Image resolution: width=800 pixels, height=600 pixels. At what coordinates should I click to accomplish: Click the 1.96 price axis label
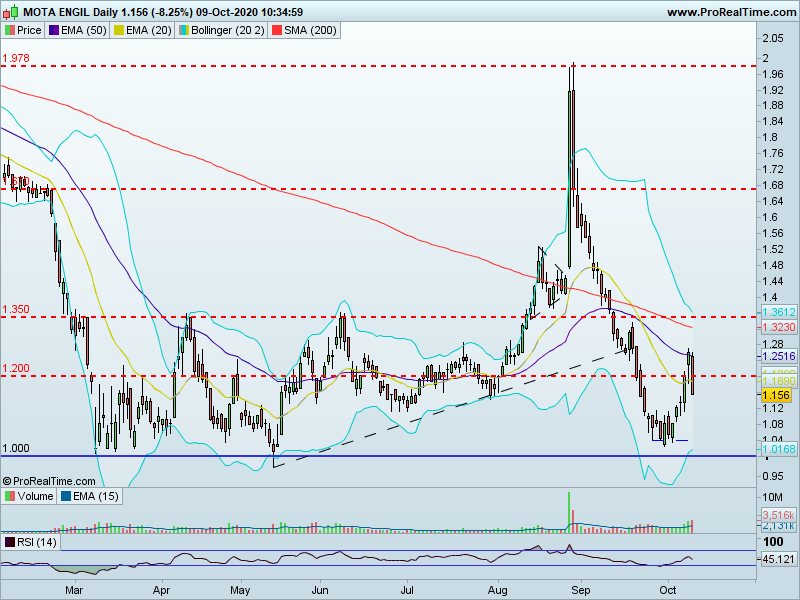coord(773,74)
